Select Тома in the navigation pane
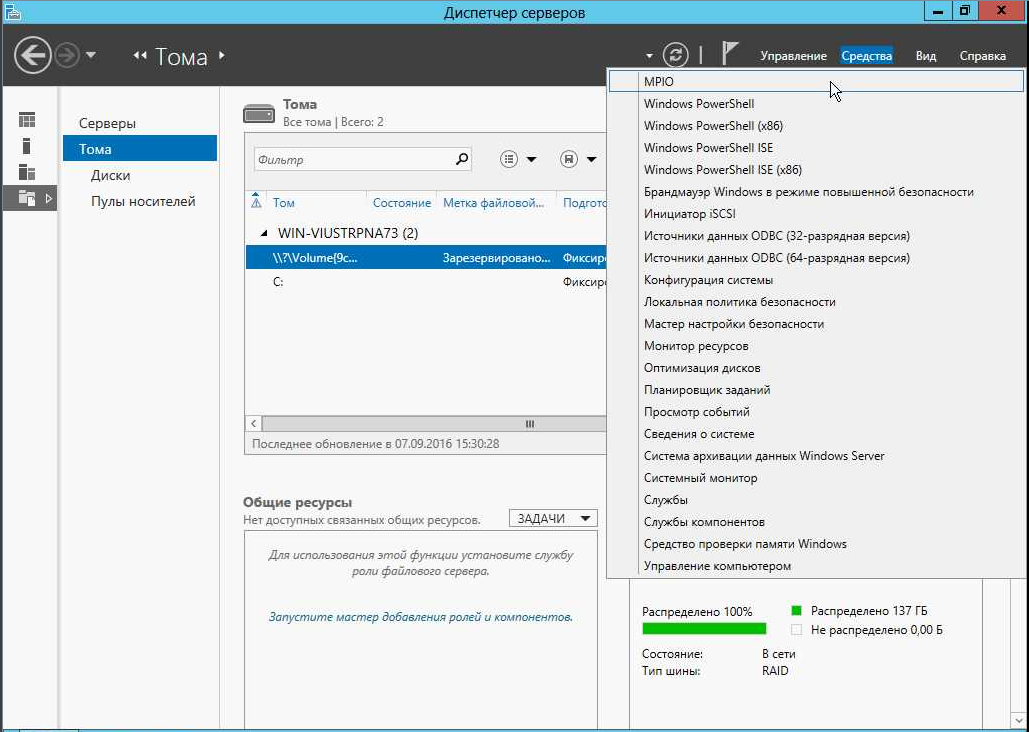This screenshot has width=1029, height=732. 140,148
